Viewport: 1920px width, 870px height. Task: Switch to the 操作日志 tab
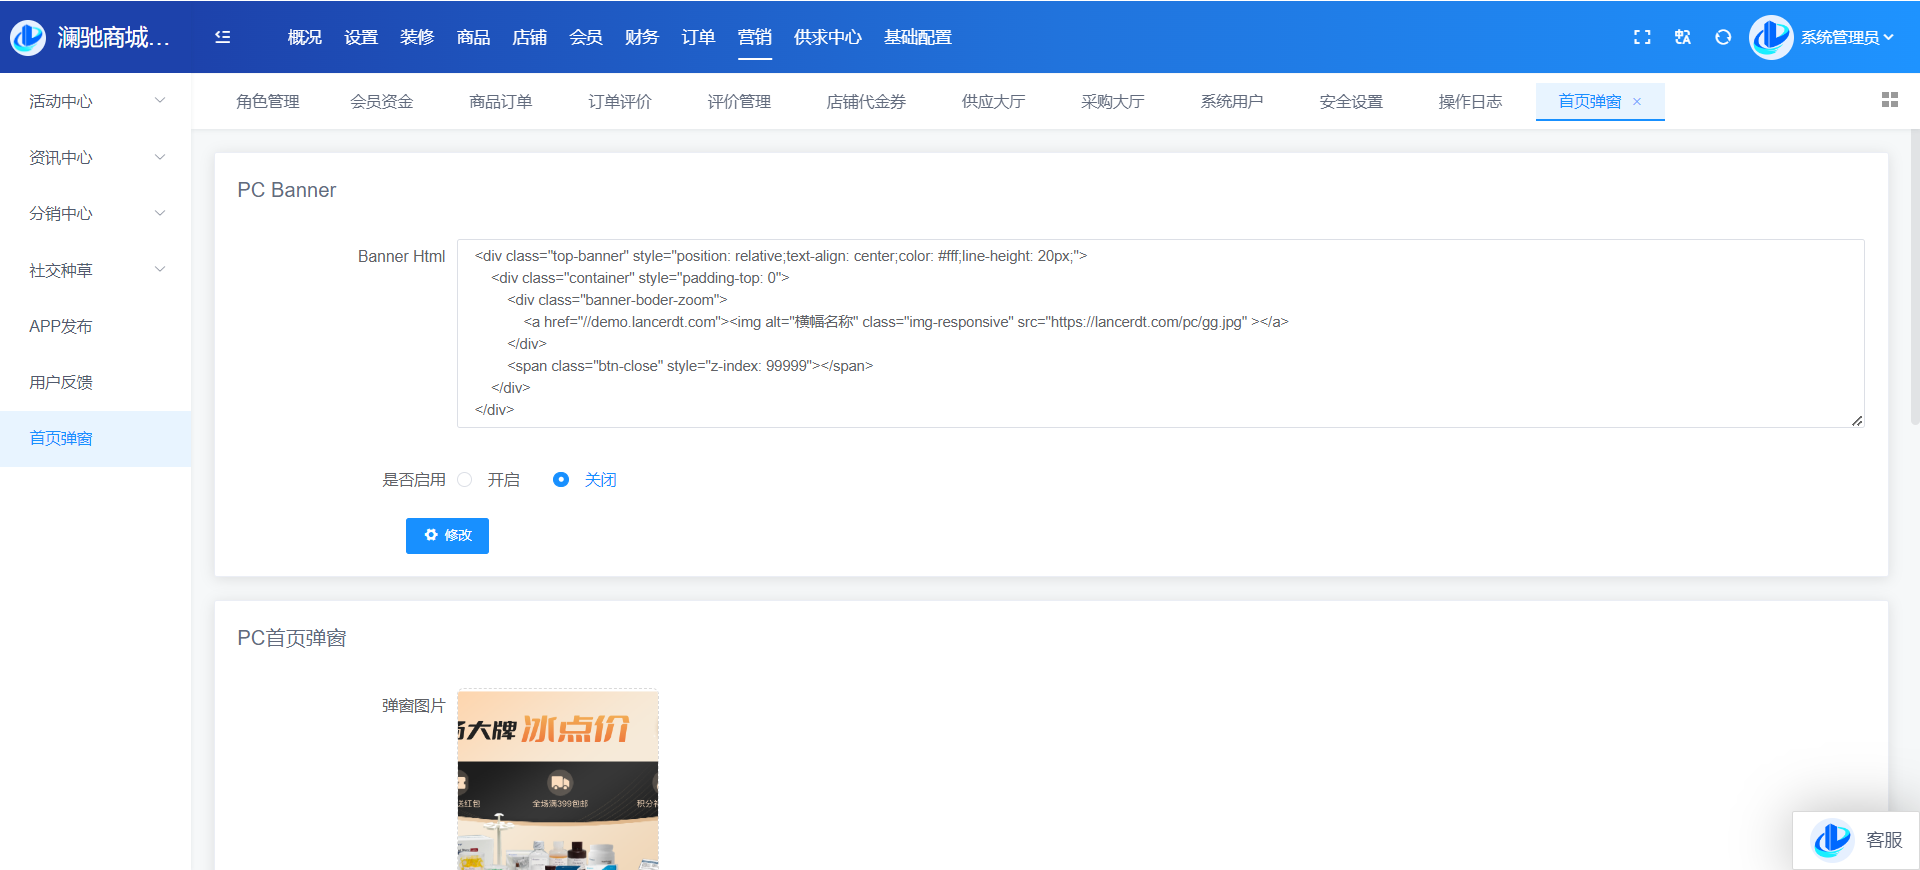click(1470, 102)
